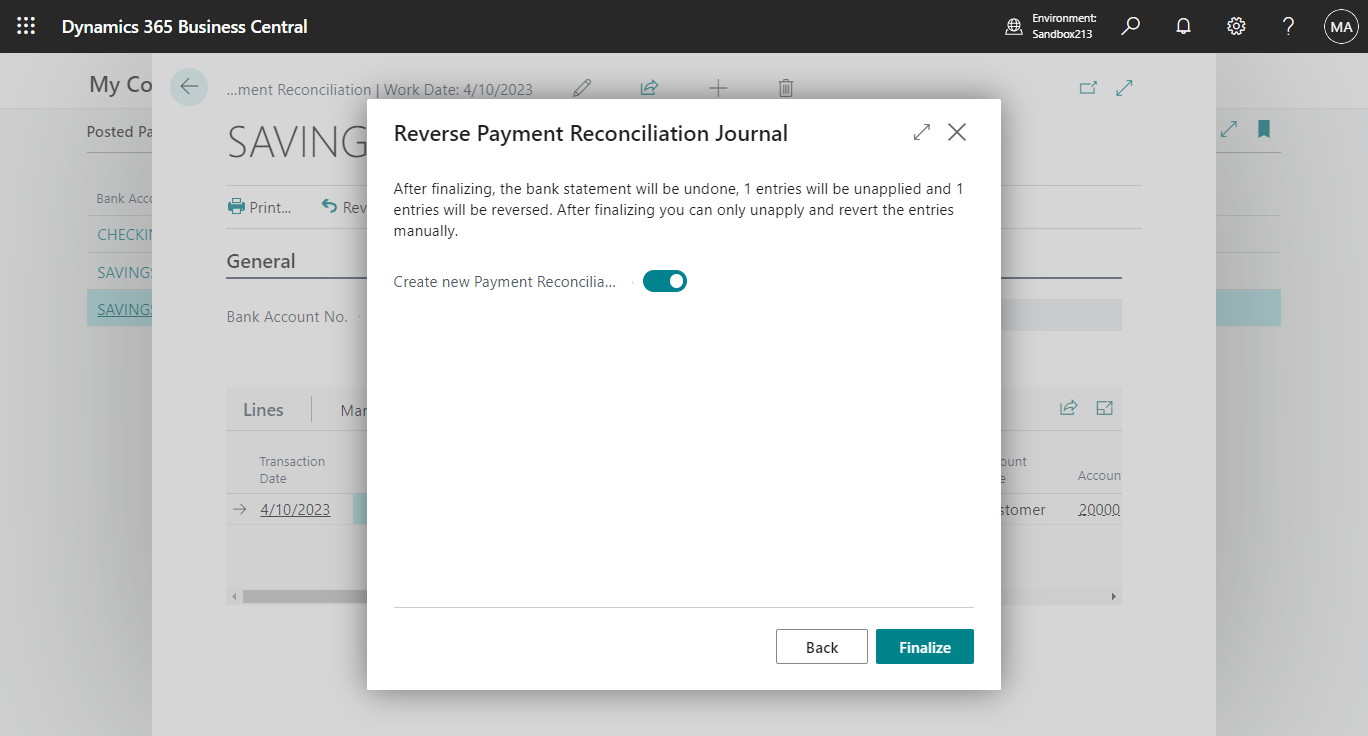Pop out Lines panel via open-in-window icon
Viewport: 1368px width, 736px height.
(1104, 408)
